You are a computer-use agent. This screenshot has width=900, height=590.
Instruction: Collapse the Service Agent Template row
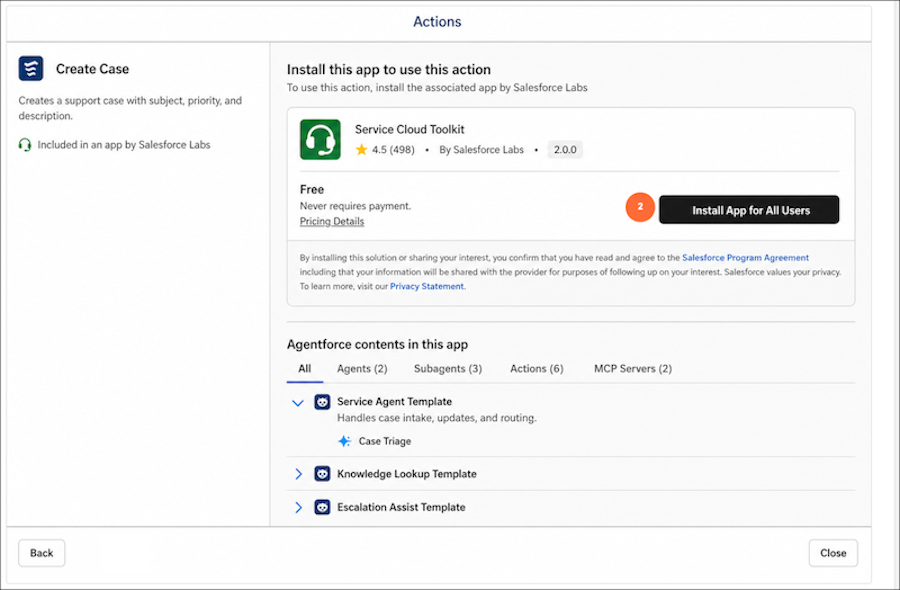tap(297, 403)
